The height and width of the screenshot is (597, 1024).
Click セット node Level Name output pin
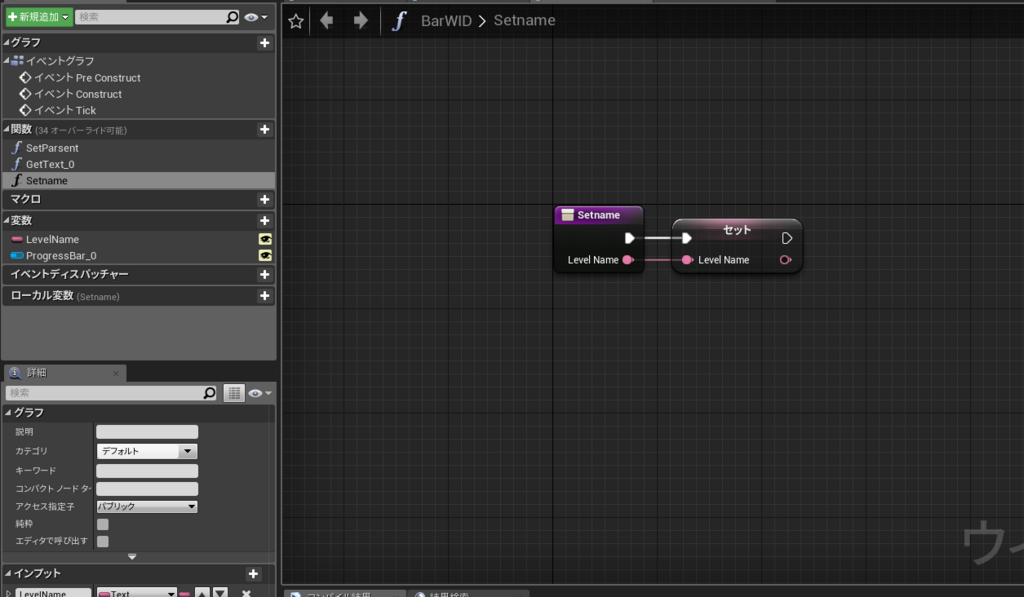tap(786, 260)
